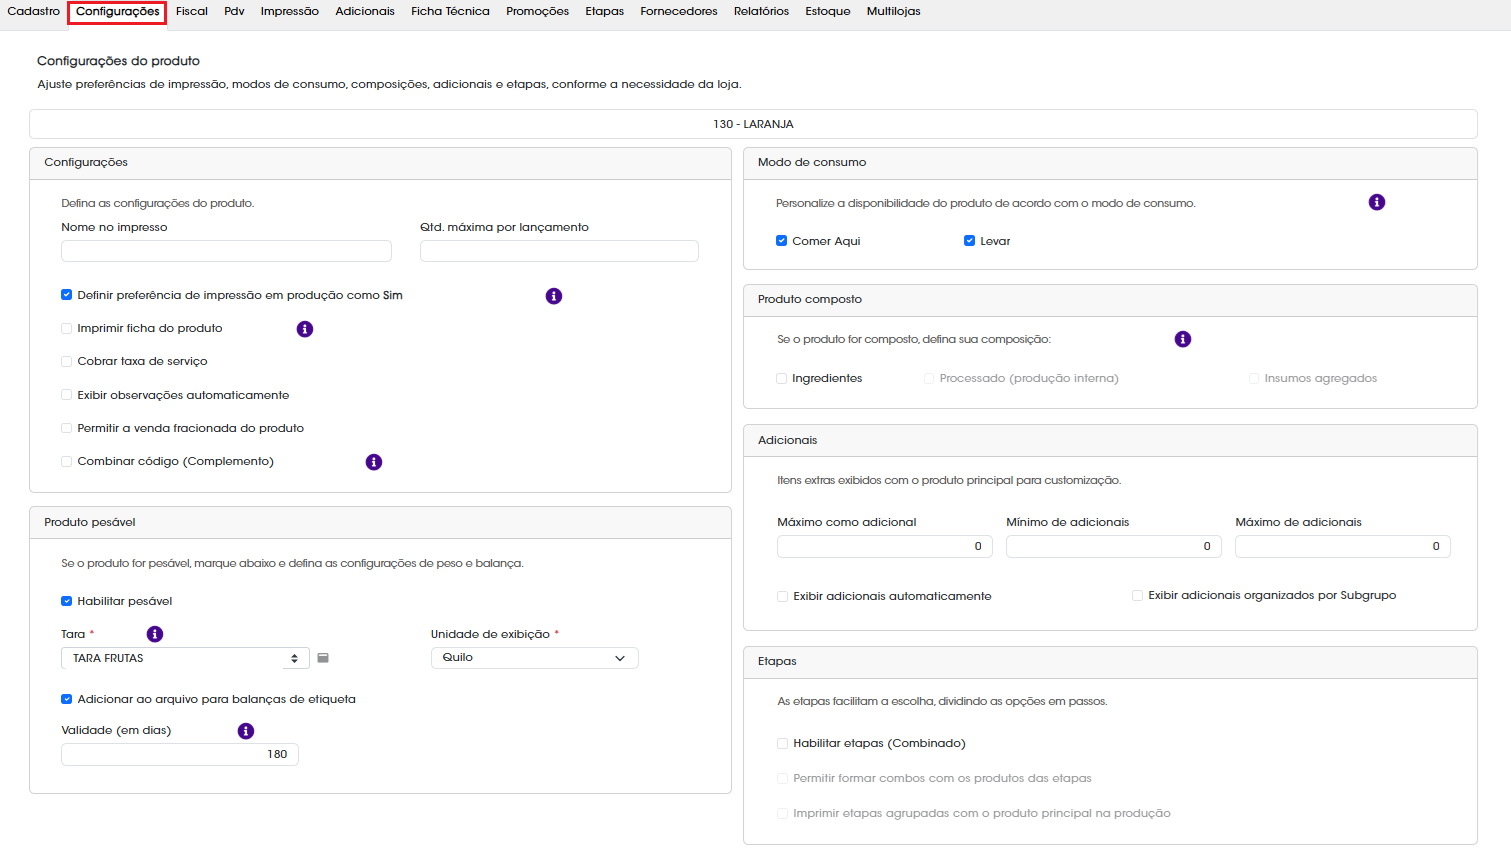This screenshot has height=865, width=1511.
Task: Check Exibir adicionais organizados por Subgrupo
Action: pyautogui.click(x=1138, y=595)
